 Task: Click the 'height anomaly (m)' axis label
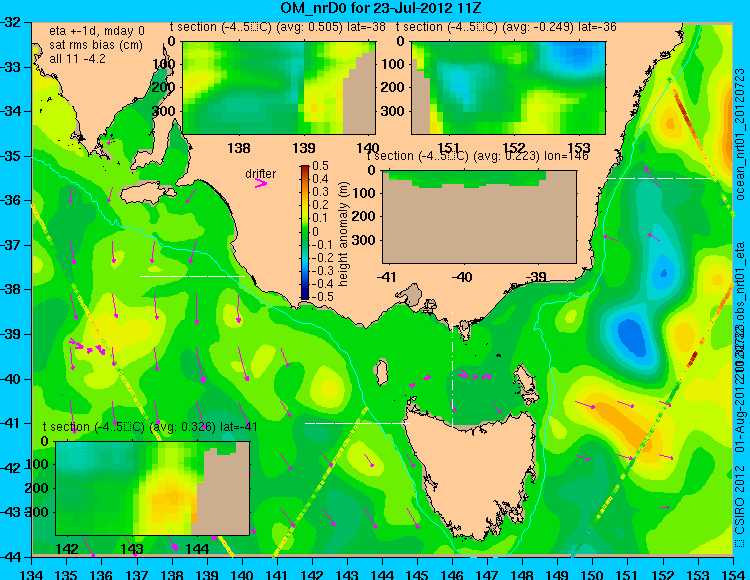[x=343, y=234]
